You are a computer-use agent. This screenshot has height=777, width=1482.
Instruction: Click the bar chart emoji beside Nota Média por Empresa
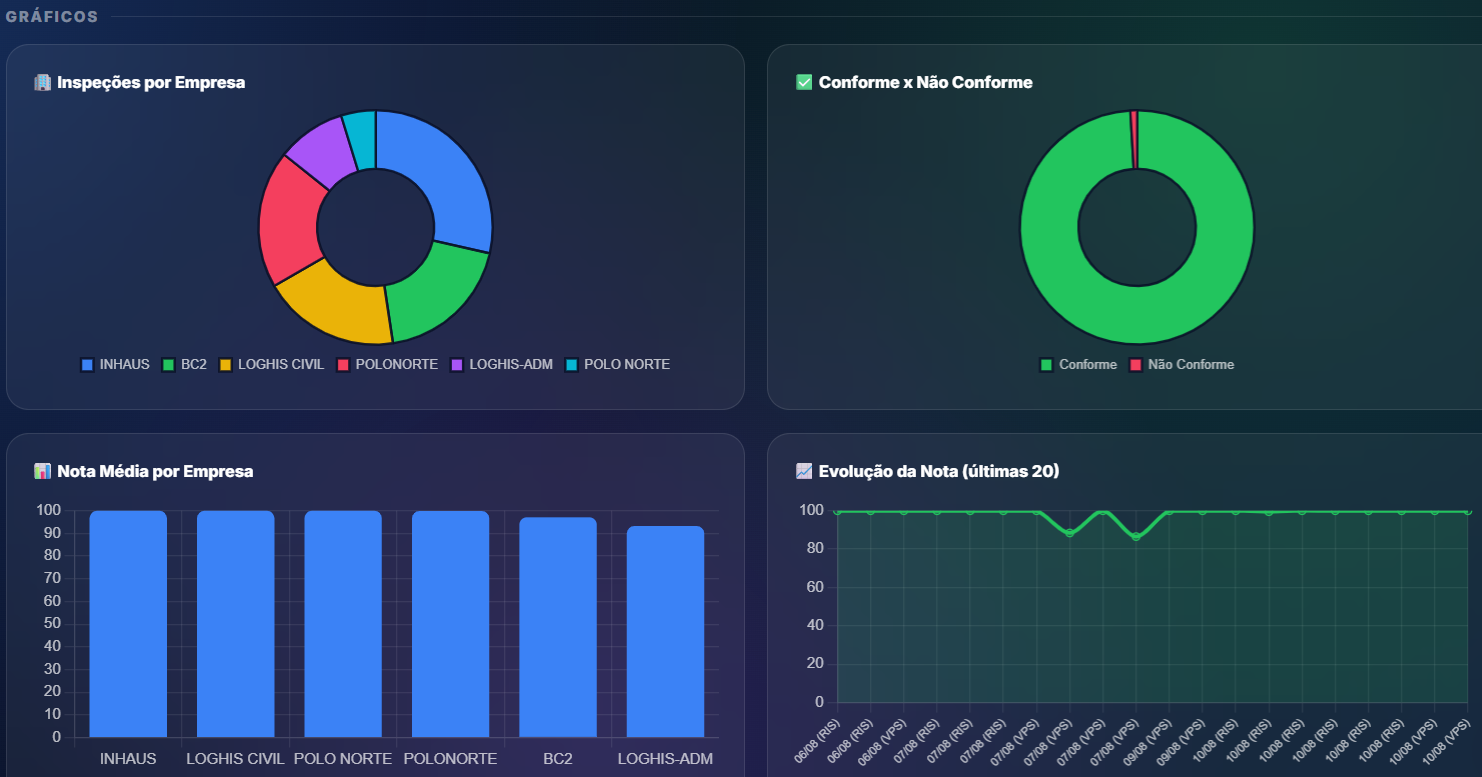[x=42, y=471]
